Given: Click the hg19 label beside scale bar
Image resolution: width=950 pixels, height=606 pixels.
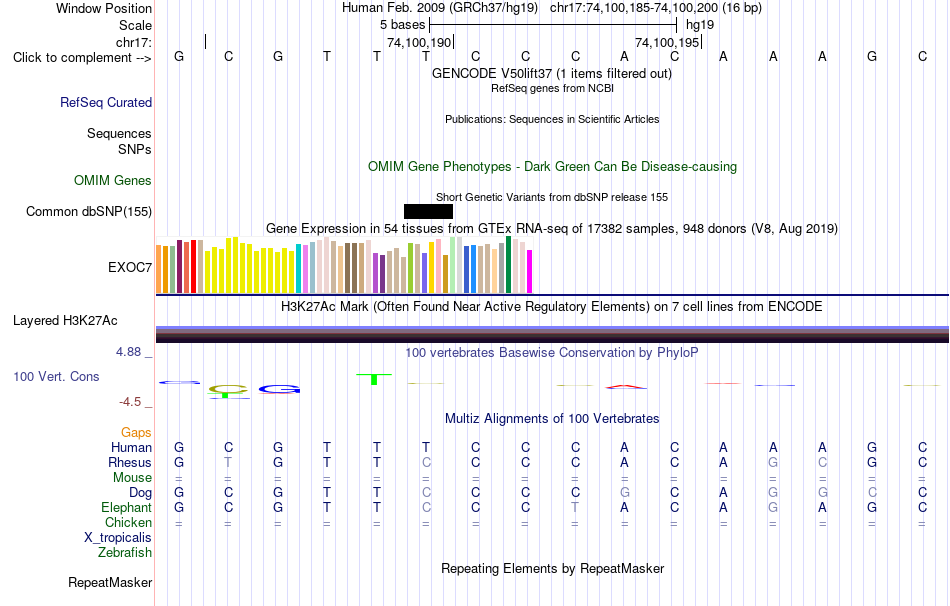Looking at the screenshot, I should click(x=700, y=25).
